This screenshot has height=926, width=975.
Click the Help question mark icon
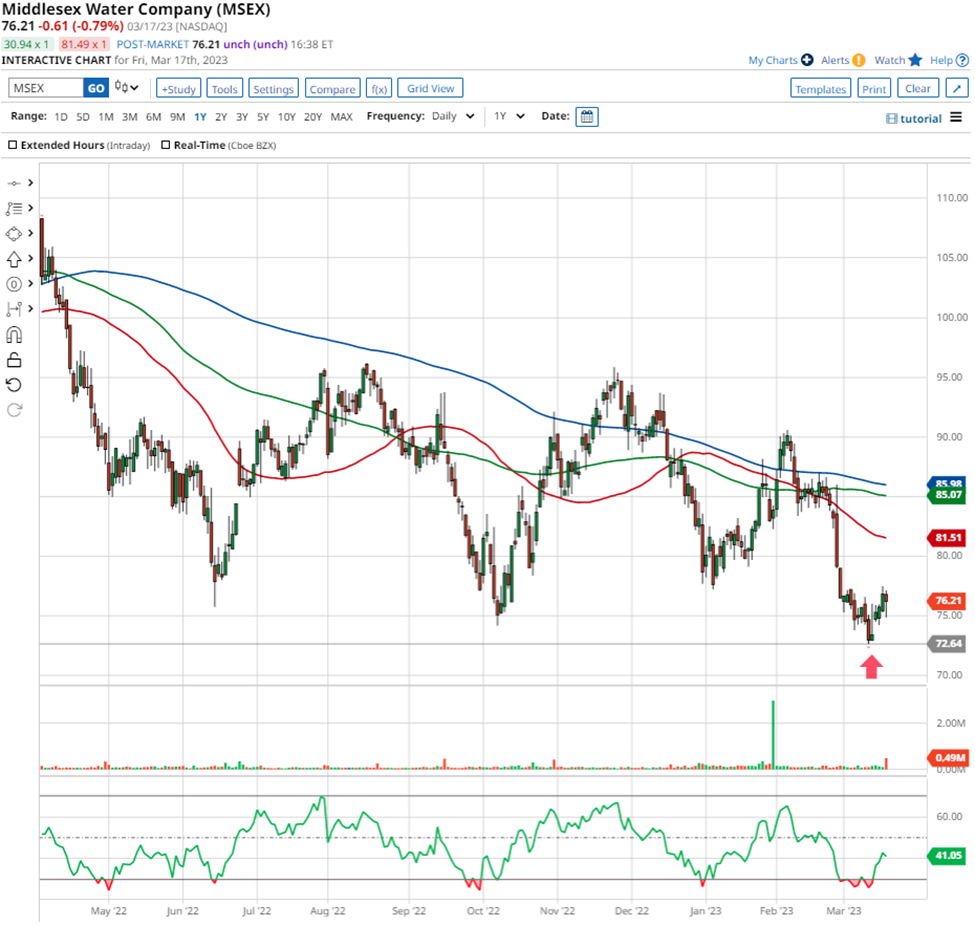pos(962,60)
